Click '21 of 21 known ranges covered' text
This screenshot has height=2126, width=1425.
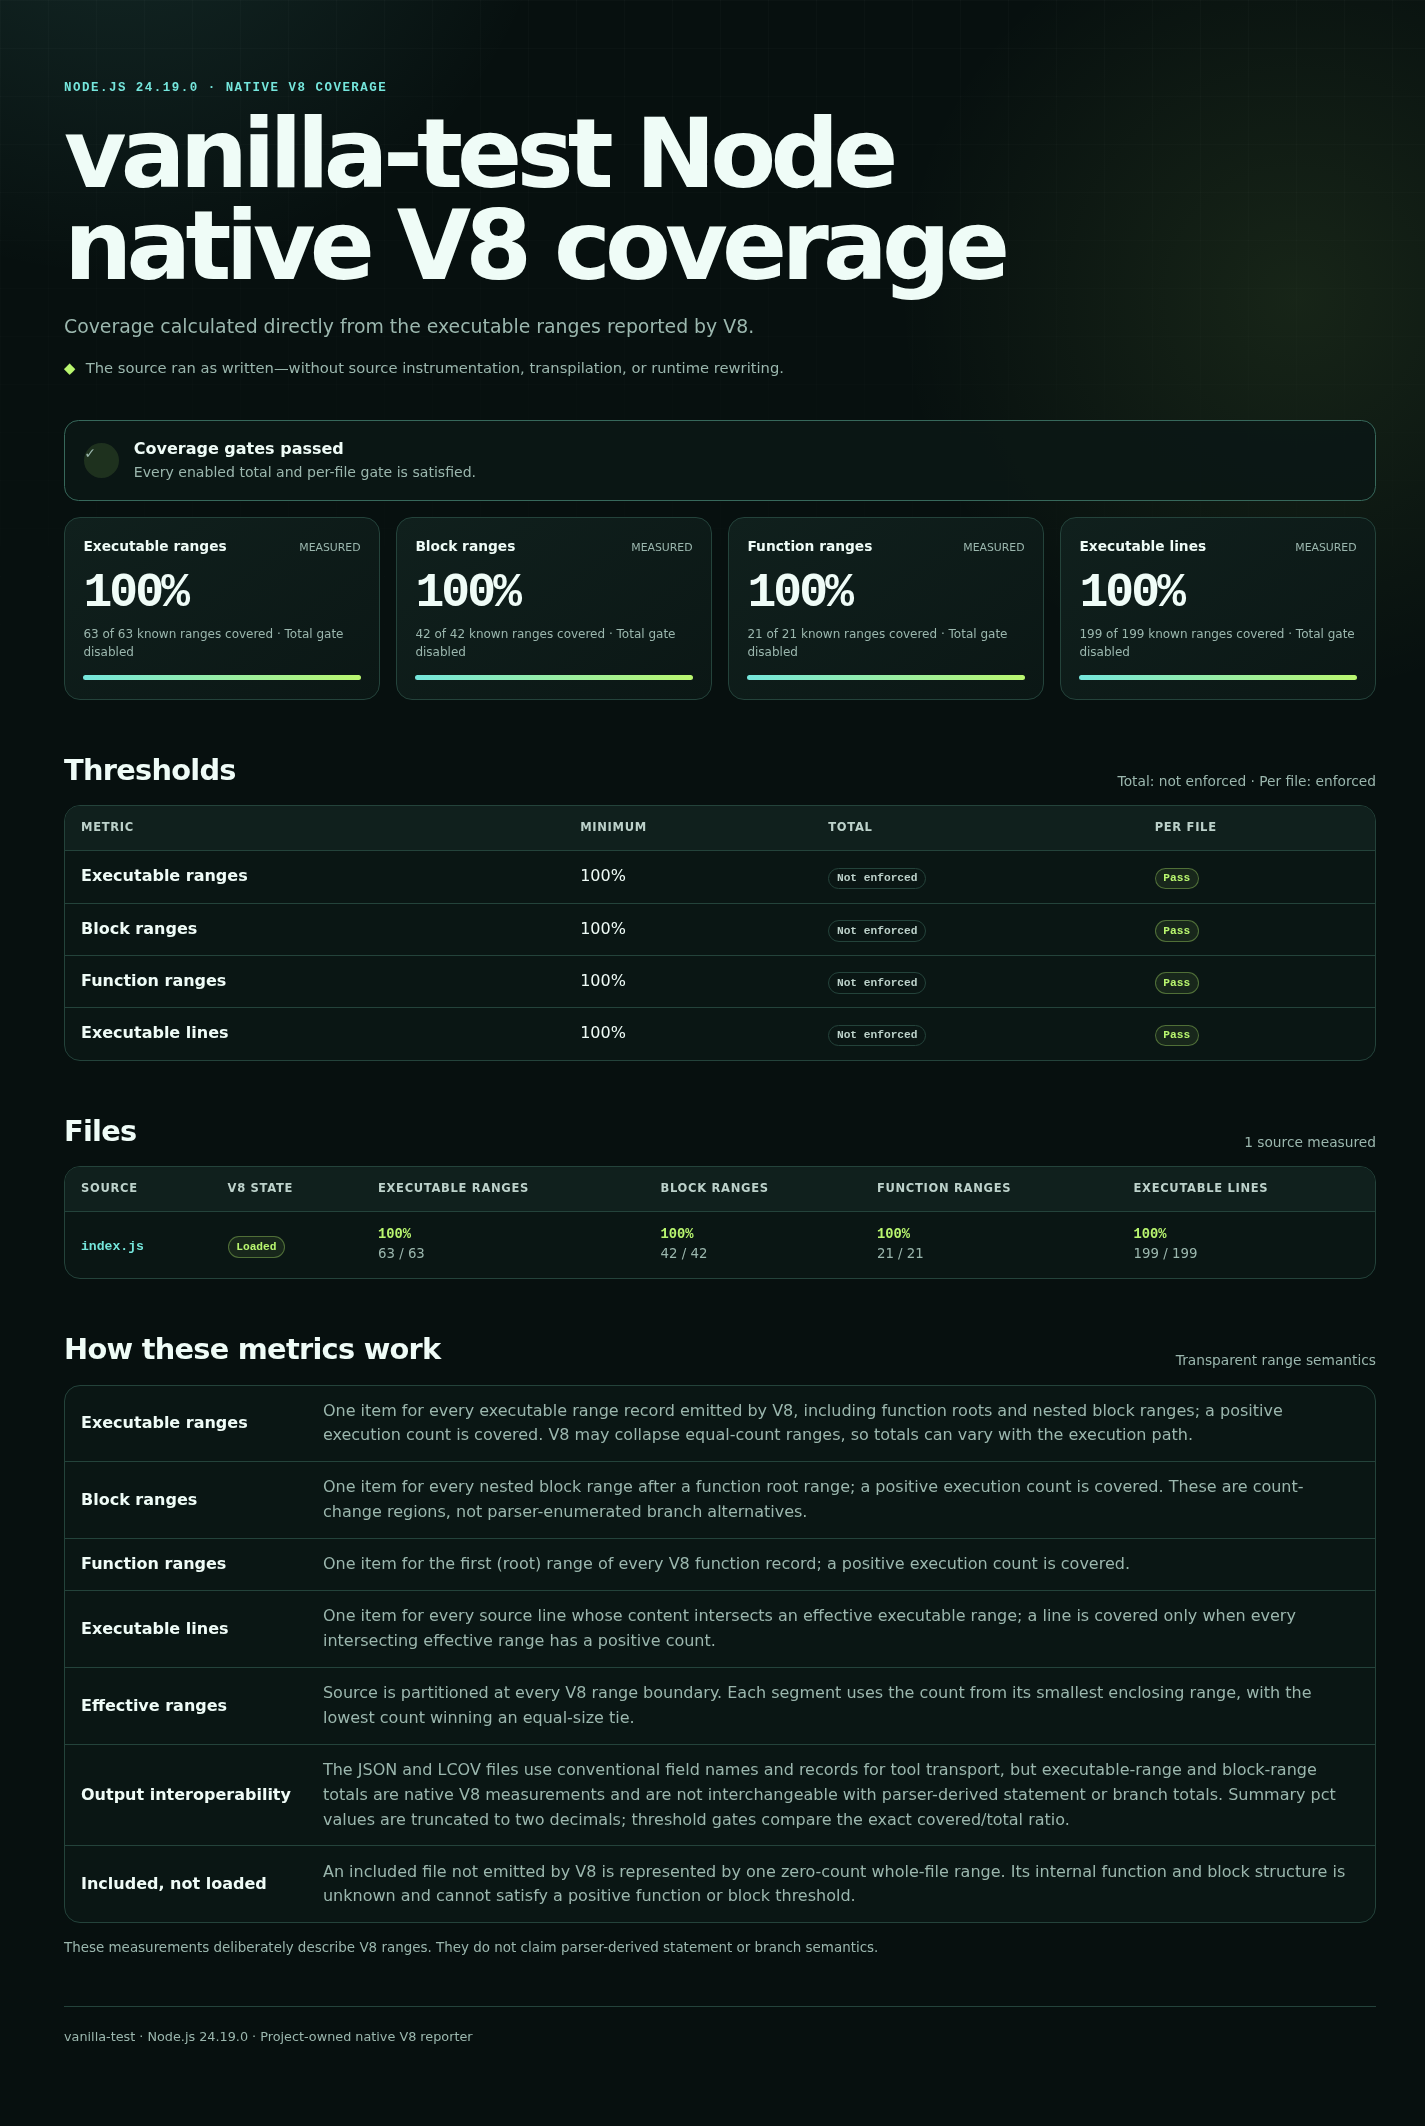tap(842, 634)
